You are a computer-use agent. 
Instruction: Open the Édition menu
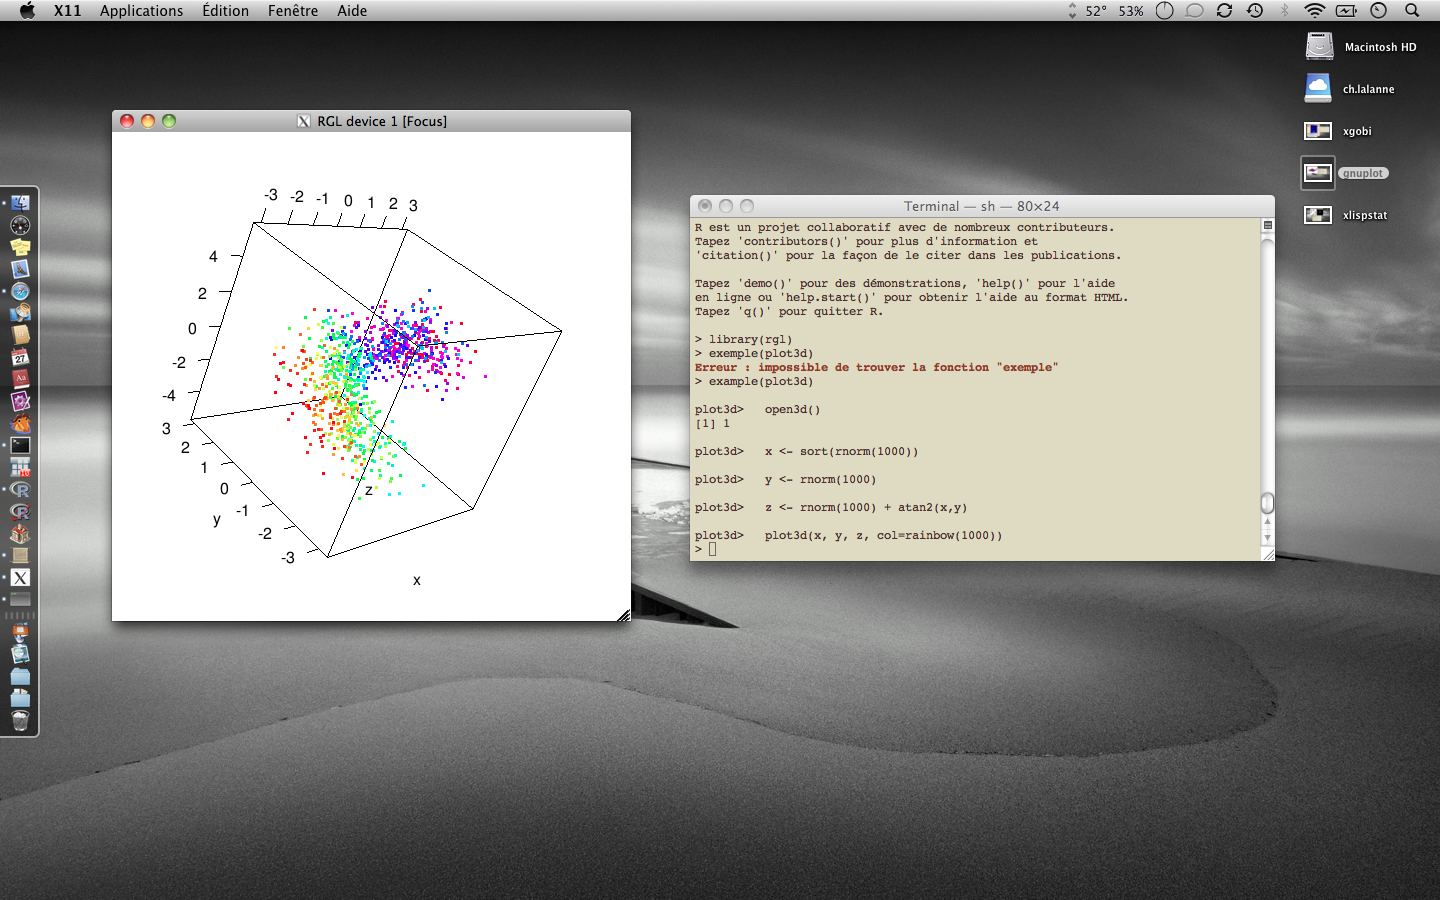click(225, 11)
